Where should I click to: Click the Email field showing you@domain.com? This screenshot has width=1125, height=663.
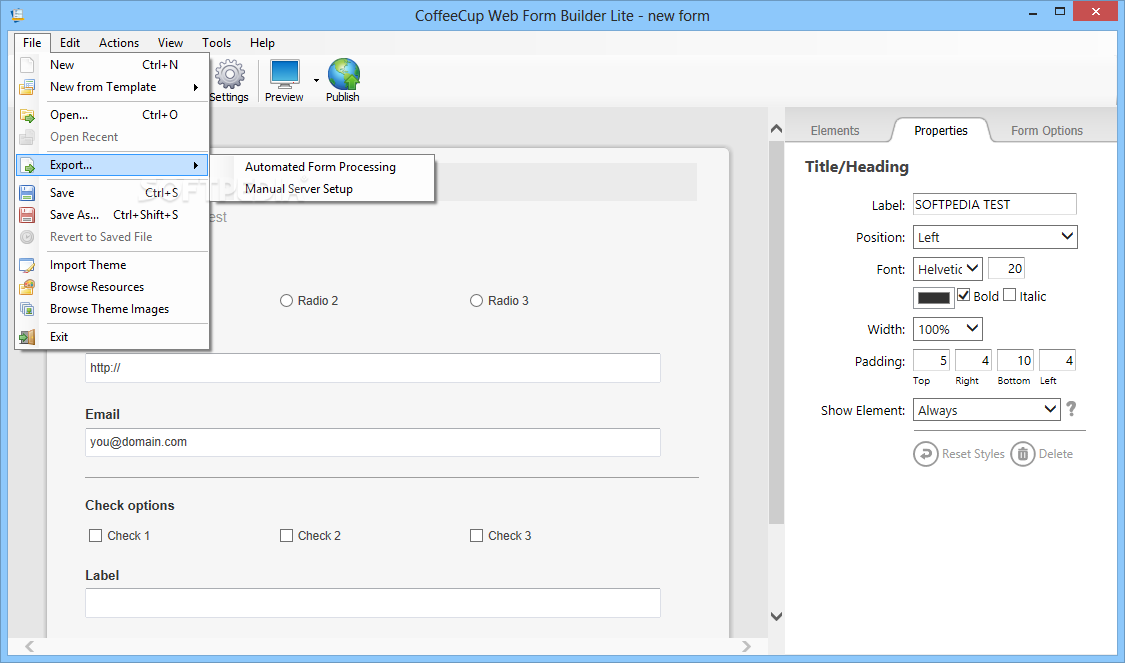pos(373,442)
